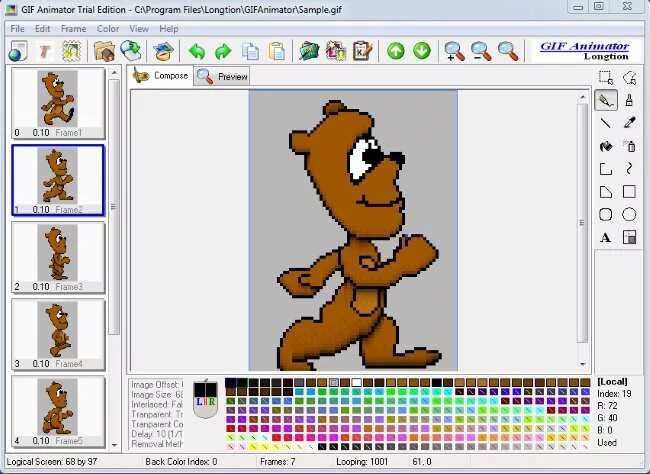Undo with the green left-curved arrow
Screen dimensions: 650x474
click(197, 52)
